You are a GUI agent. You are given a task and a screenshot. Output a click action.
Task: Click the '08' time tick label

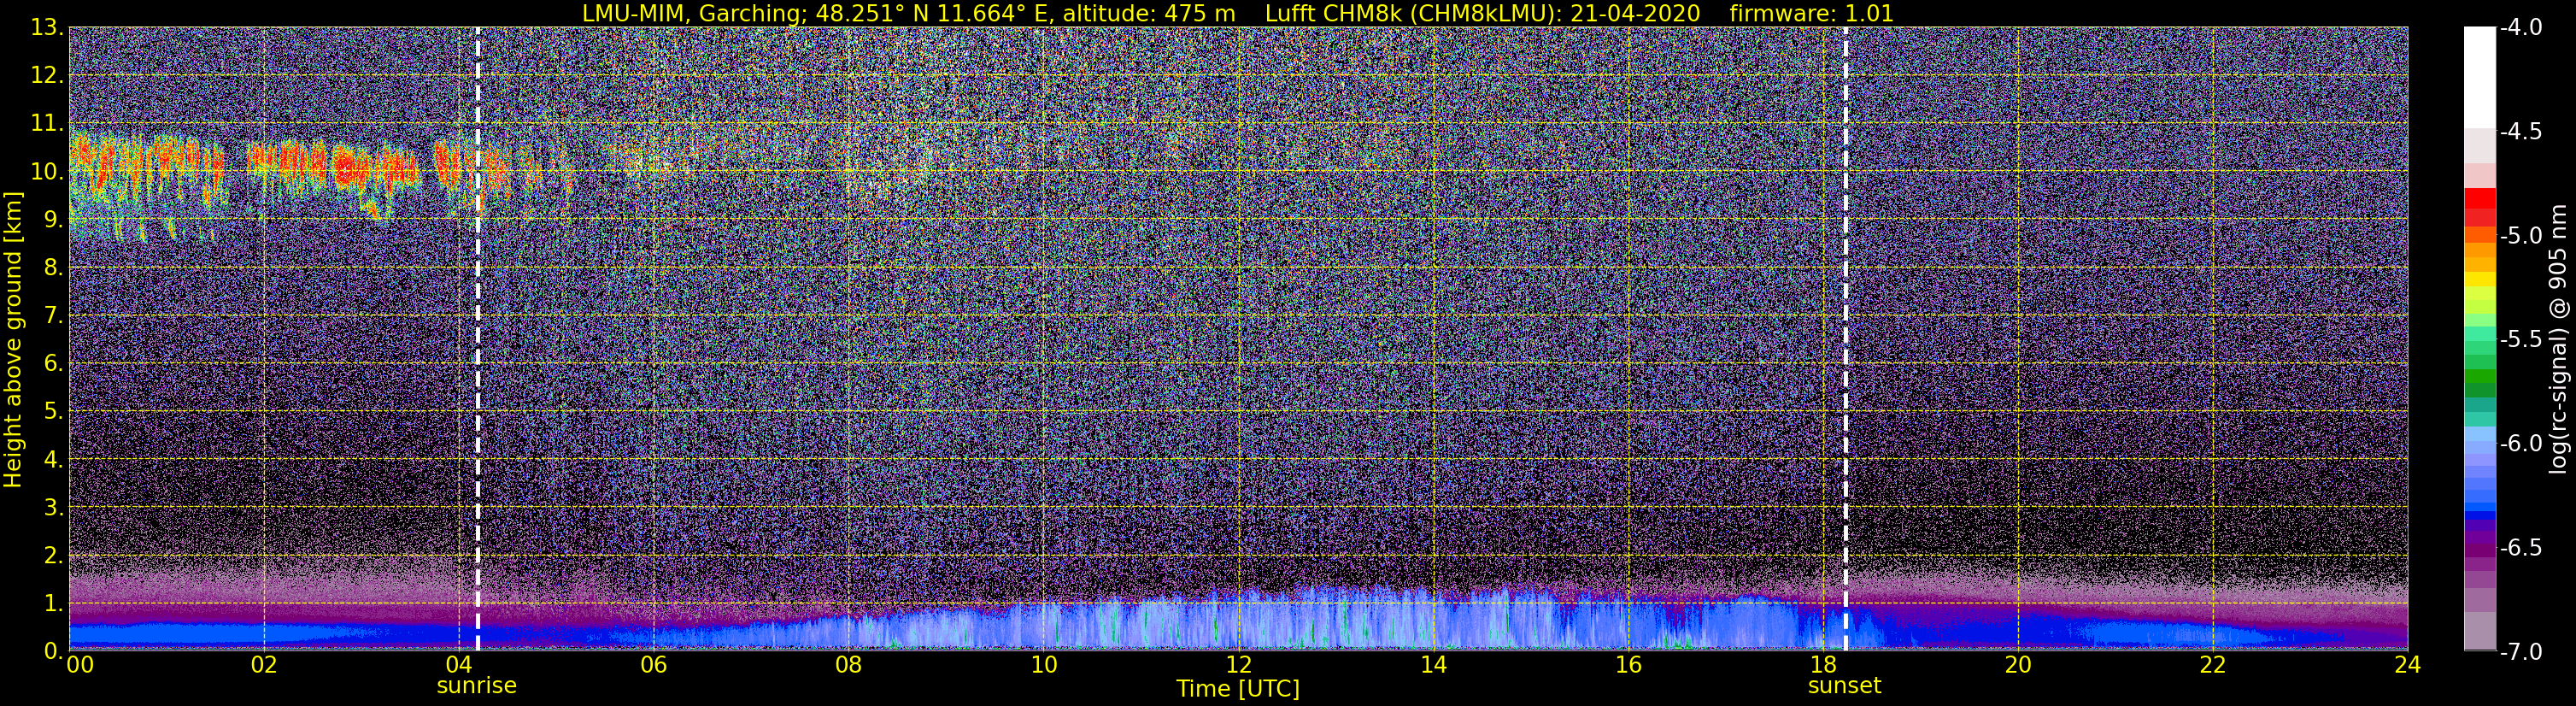(848, 666)
